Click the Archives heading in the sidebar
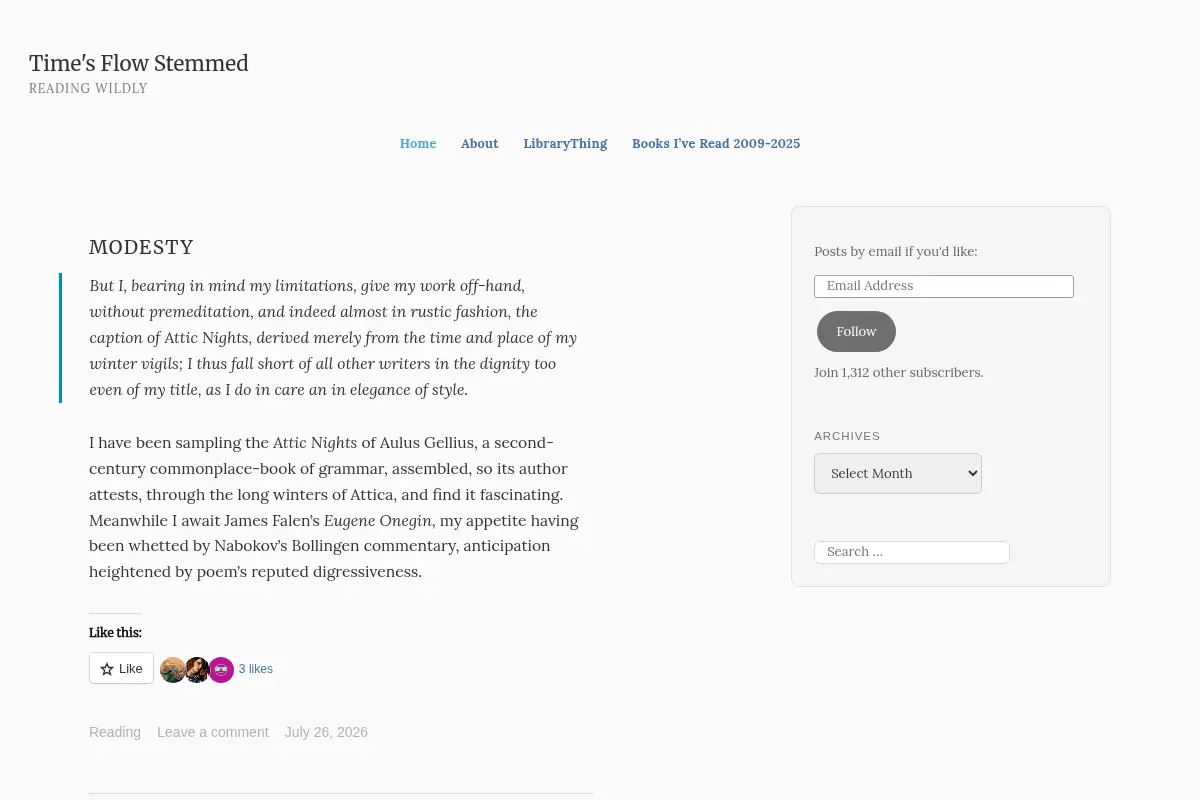 (847, 436)
